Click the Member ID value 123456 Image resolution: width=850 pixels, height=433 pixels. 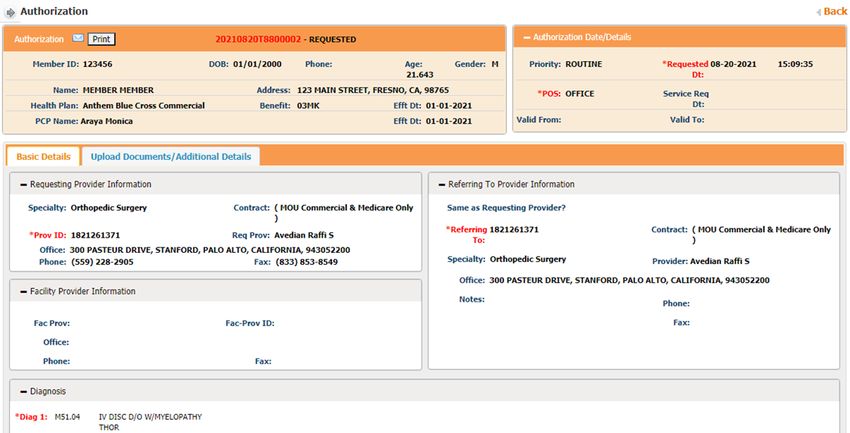point(97,63)
